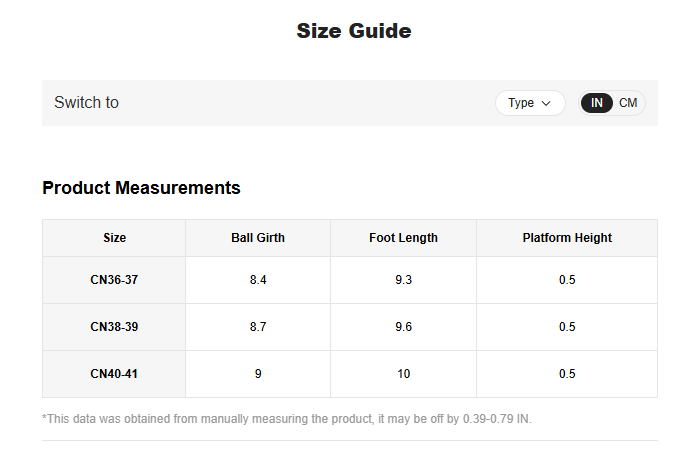Click the Ball Girth column header
Image resolution: width=691 pixels, height=450 pixels.
pyautogui.click(x=258, y=238)
